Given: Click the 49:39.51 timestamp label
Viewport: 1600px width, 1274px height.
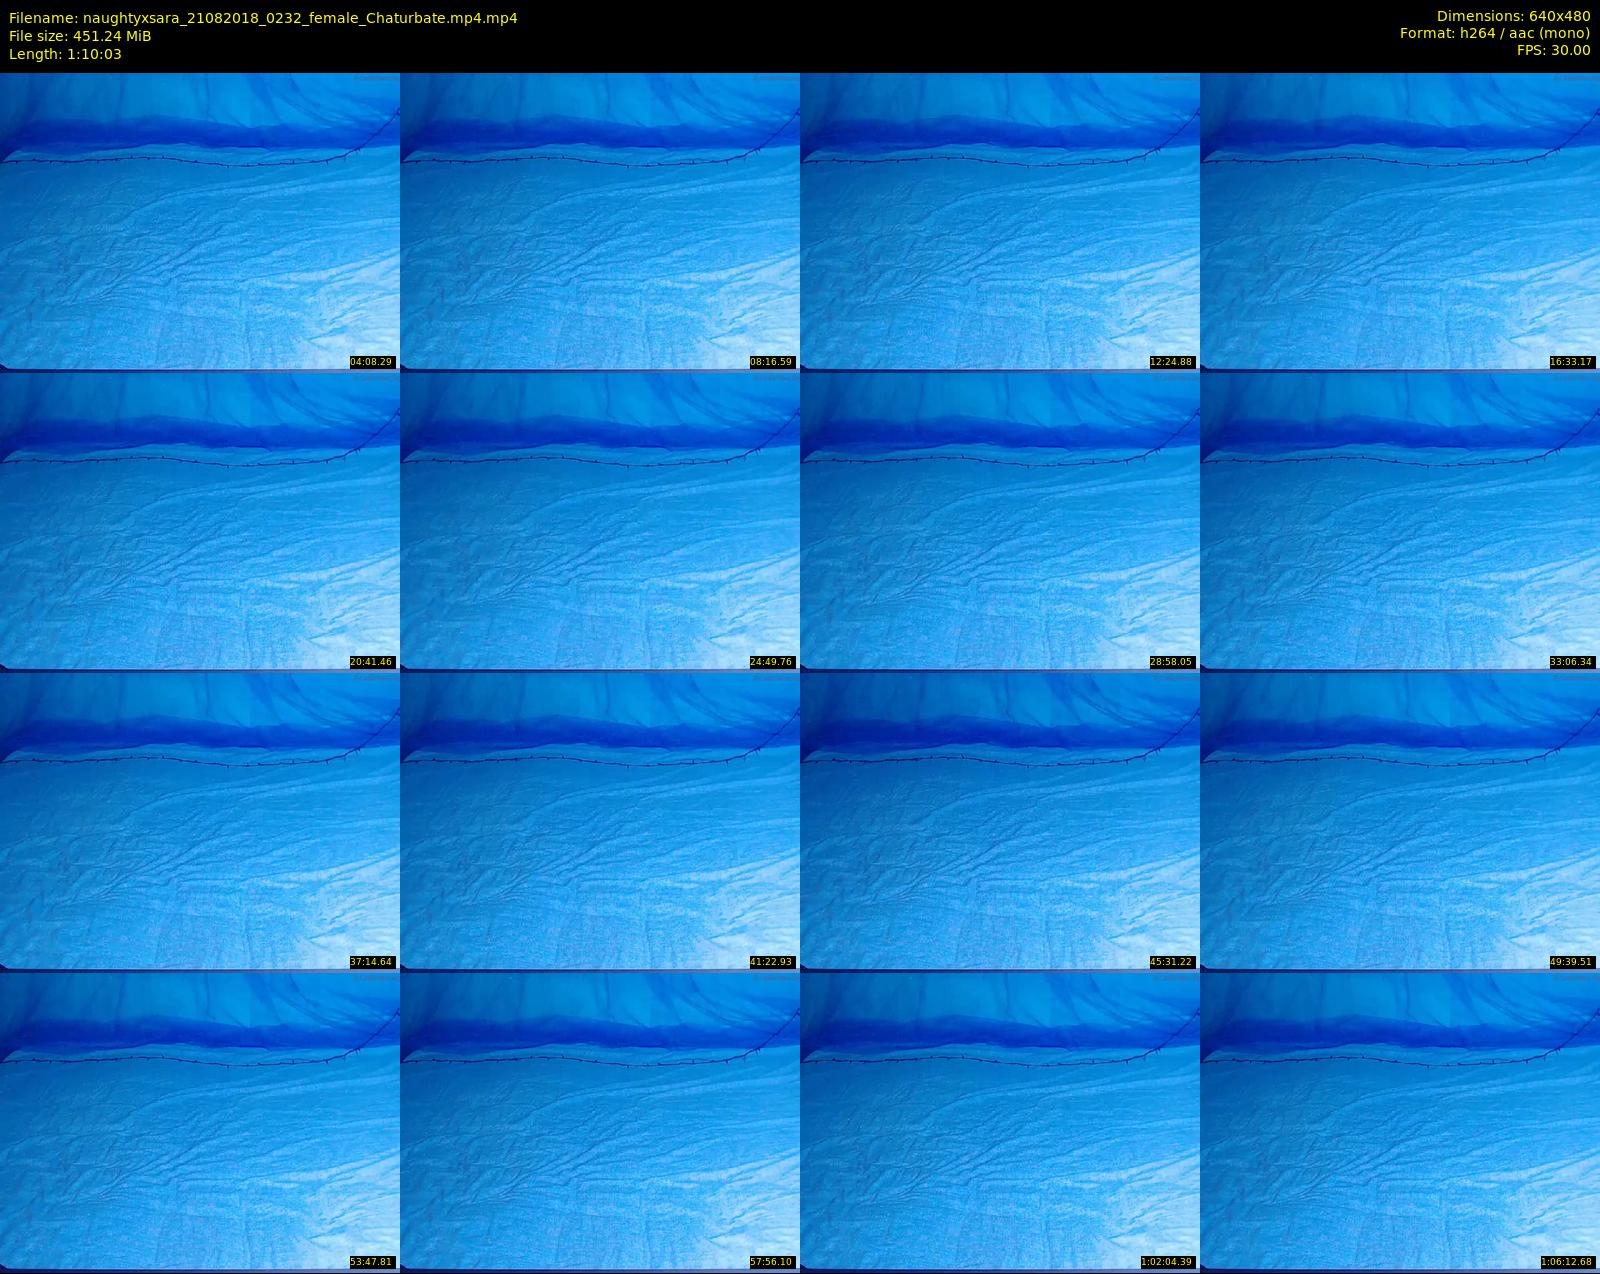Looking at the screenshot, I should 1571,962.
